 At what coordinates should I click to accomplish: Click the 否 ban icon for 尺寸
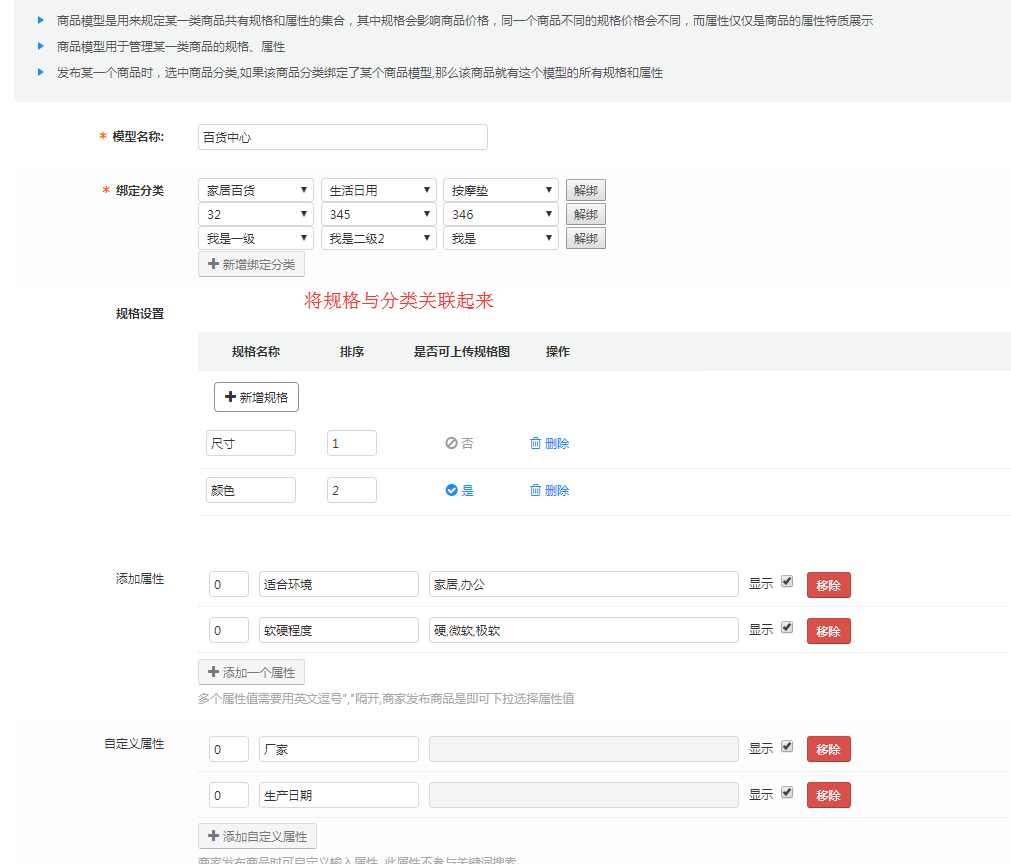click(451, 443)
